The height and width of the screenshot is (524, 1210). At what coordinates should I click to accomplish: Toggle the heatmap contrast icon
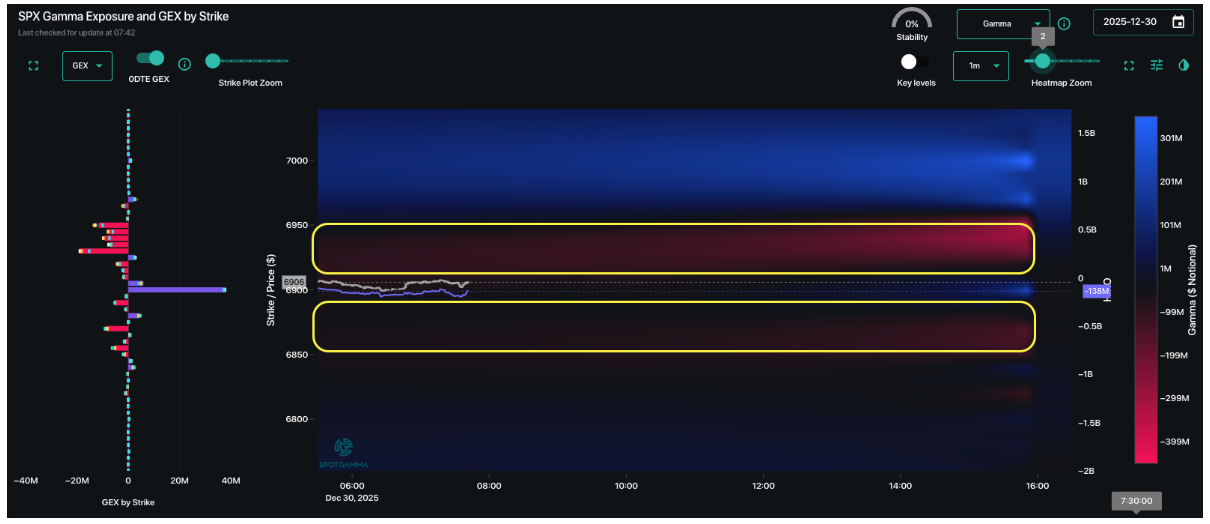pos(1185,65)
